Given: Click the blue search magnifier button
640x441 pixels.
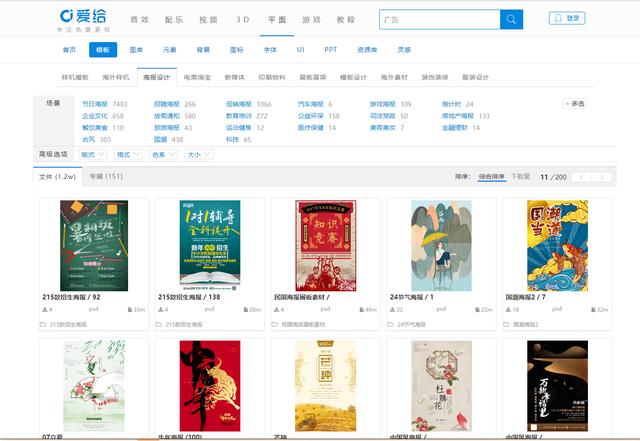Looking at the screenshot, I should 511,19.
